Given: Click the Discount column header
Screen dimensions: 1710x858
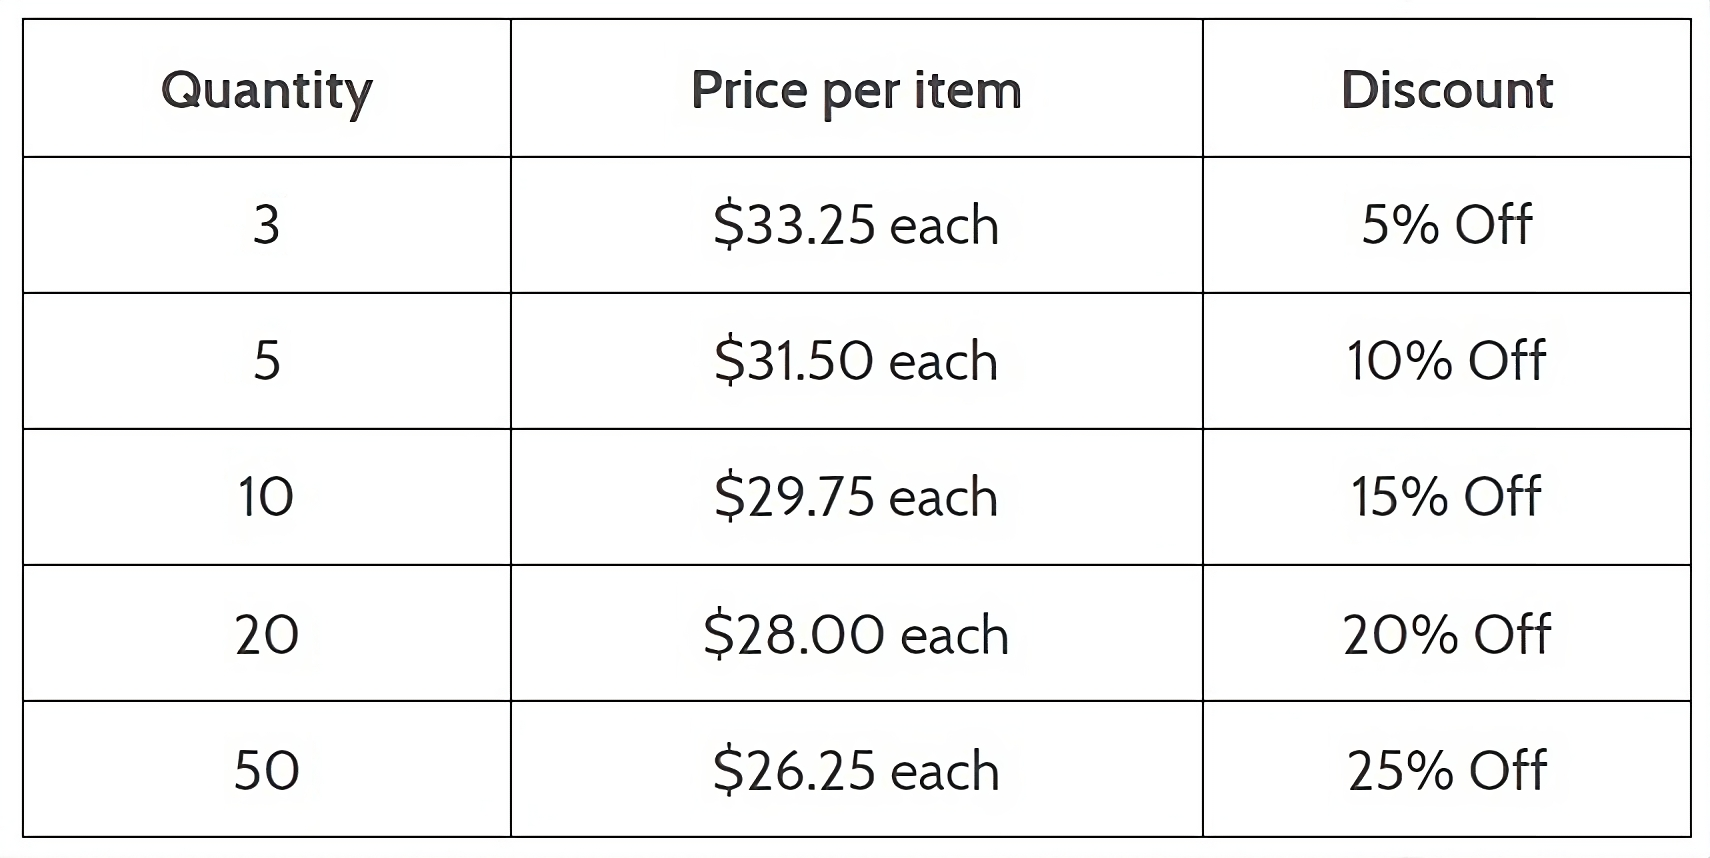Looking at the screenshot, I should [1446, 90].
